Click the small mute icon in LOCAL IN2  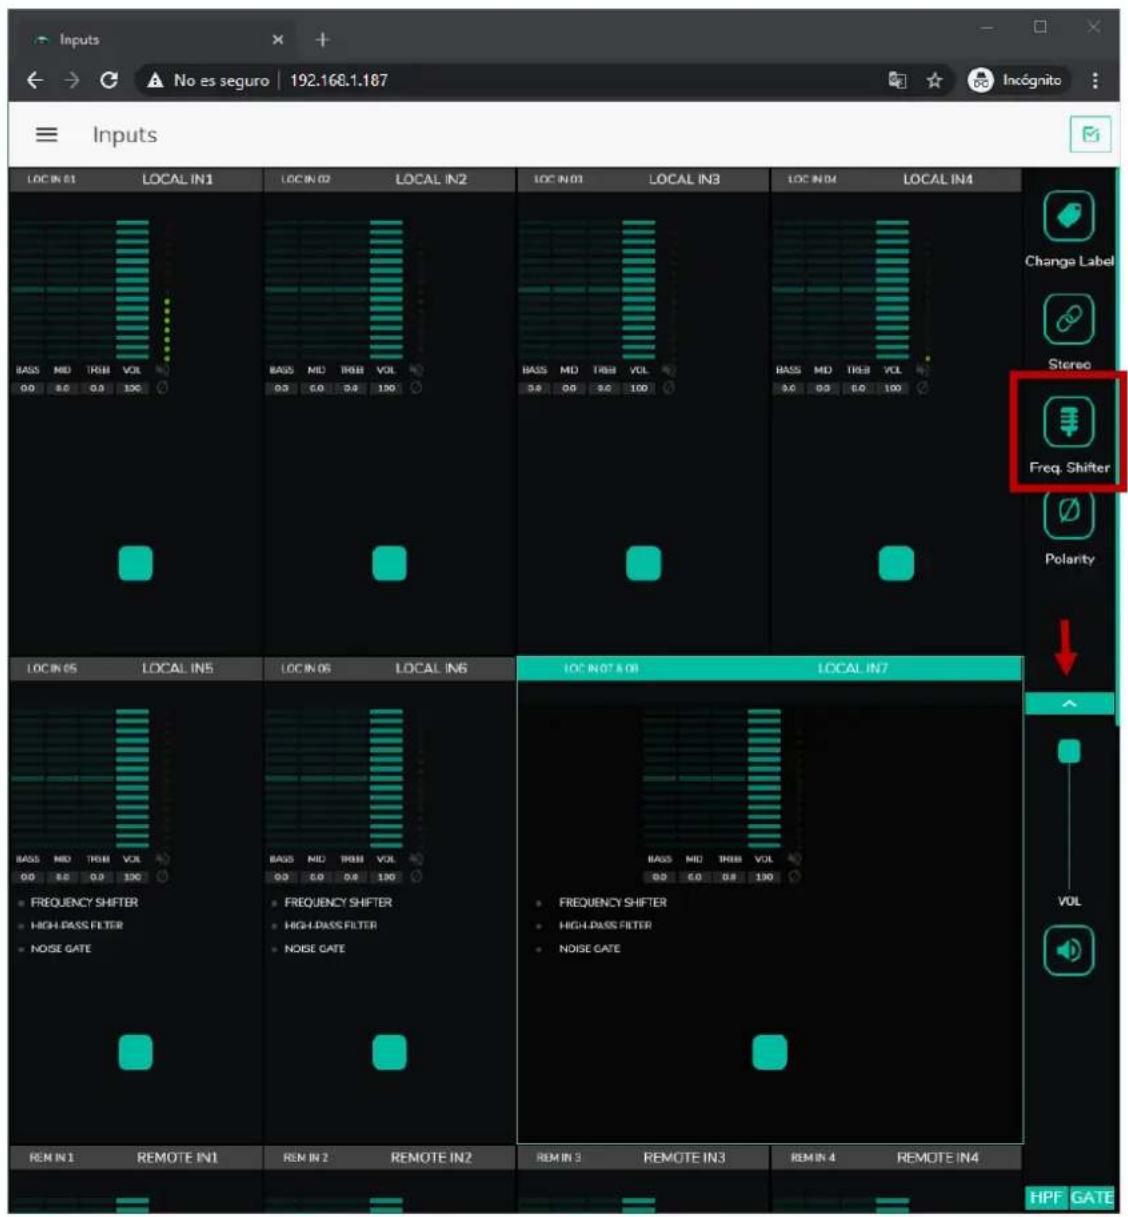click(x=416, y=370)
